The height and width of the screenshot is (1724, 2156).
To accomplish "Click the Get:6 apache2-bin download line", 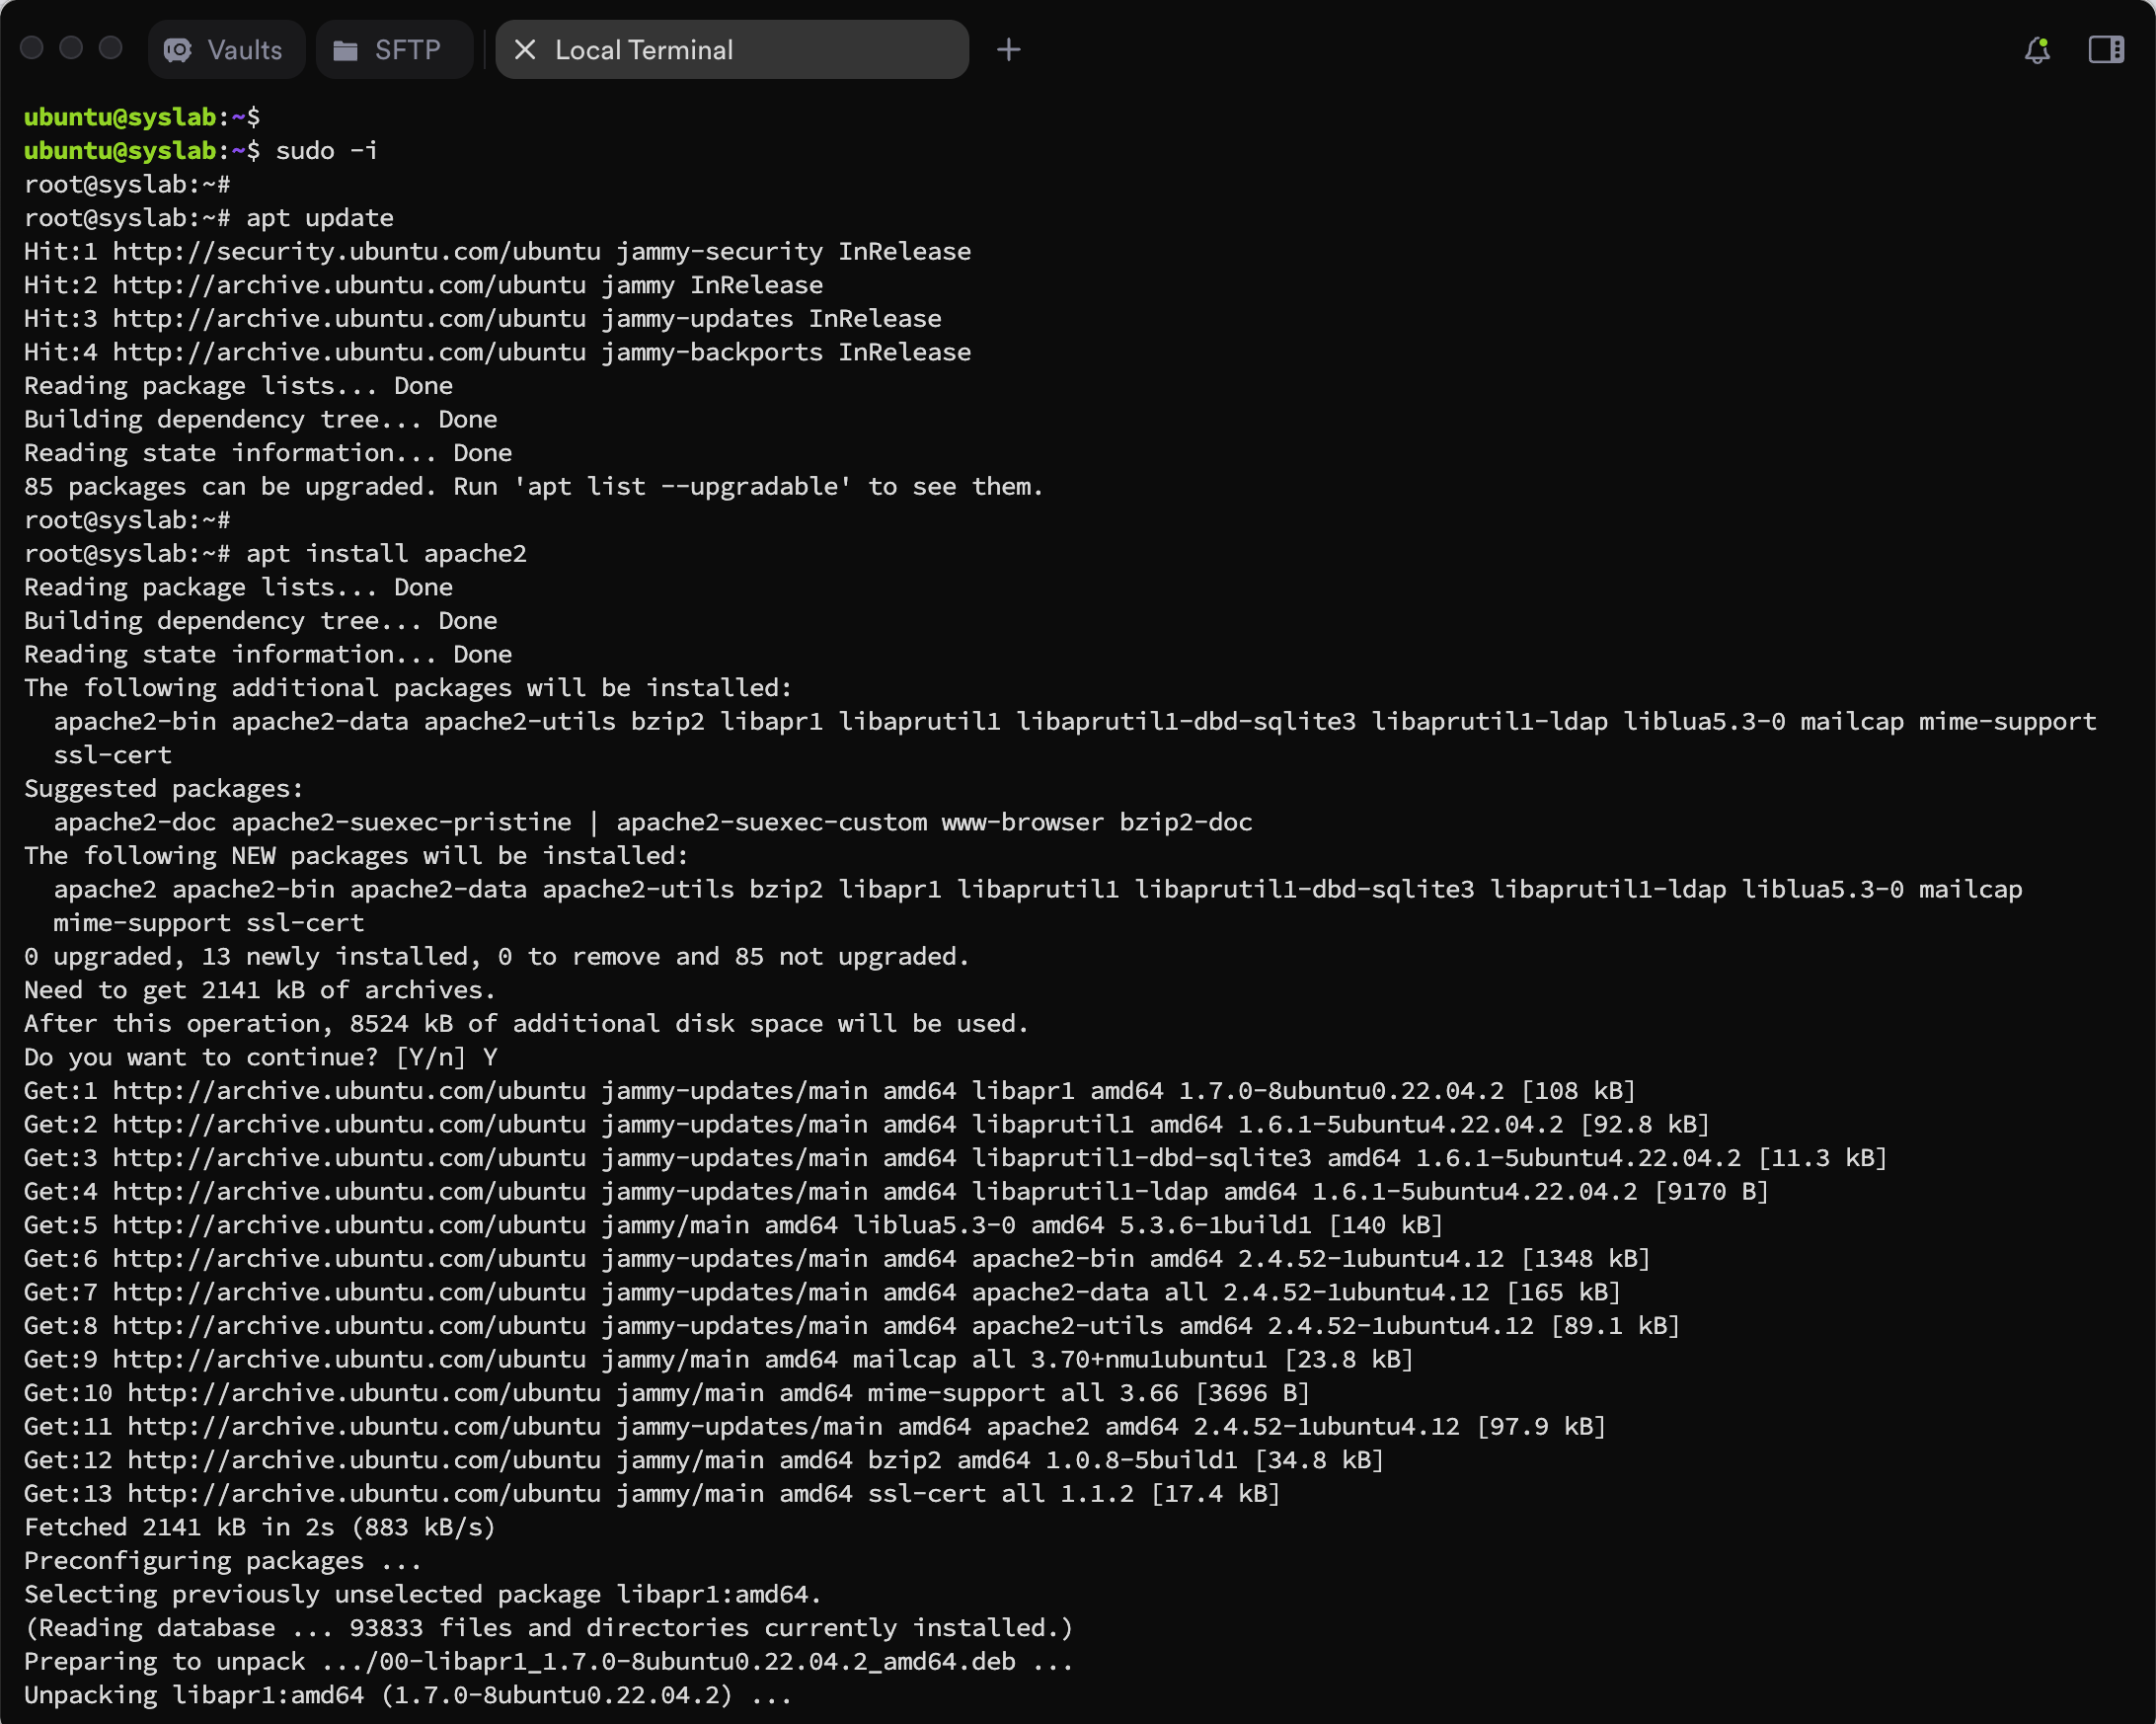I will 837,1259.
